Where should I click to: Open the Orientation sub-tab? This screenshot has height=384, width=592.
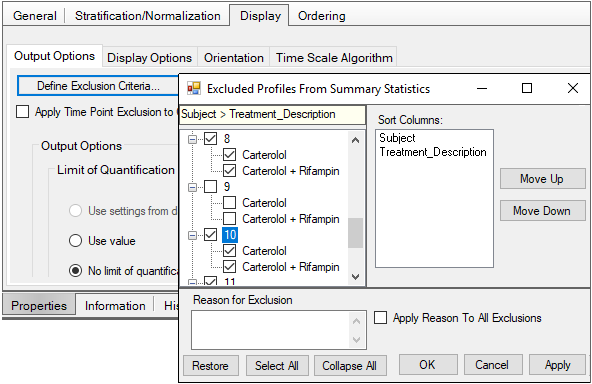pos(234,58)
